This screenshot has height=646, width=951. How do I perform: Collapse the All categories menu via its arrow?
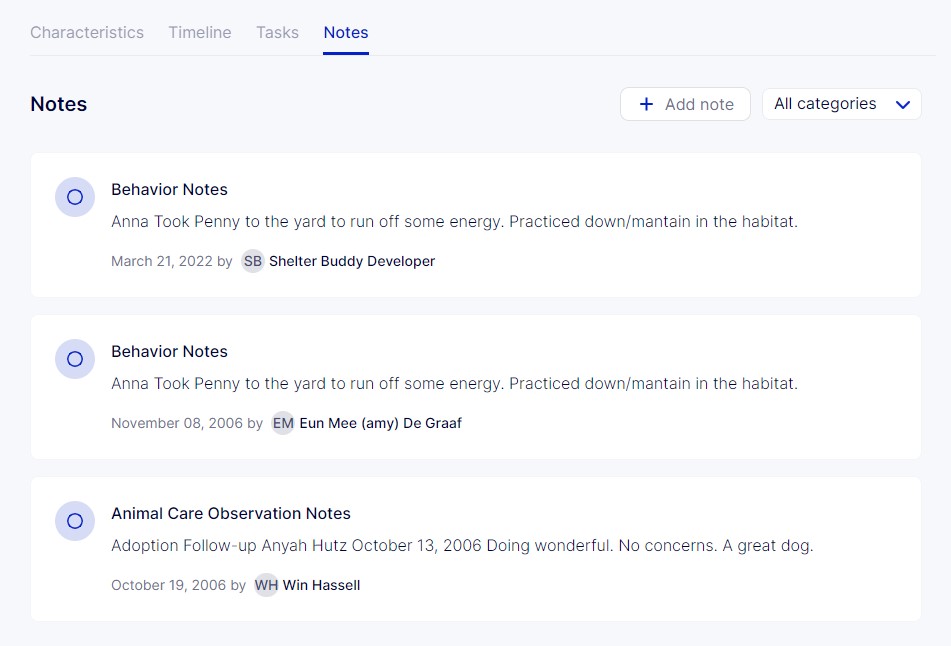(903, 103)
